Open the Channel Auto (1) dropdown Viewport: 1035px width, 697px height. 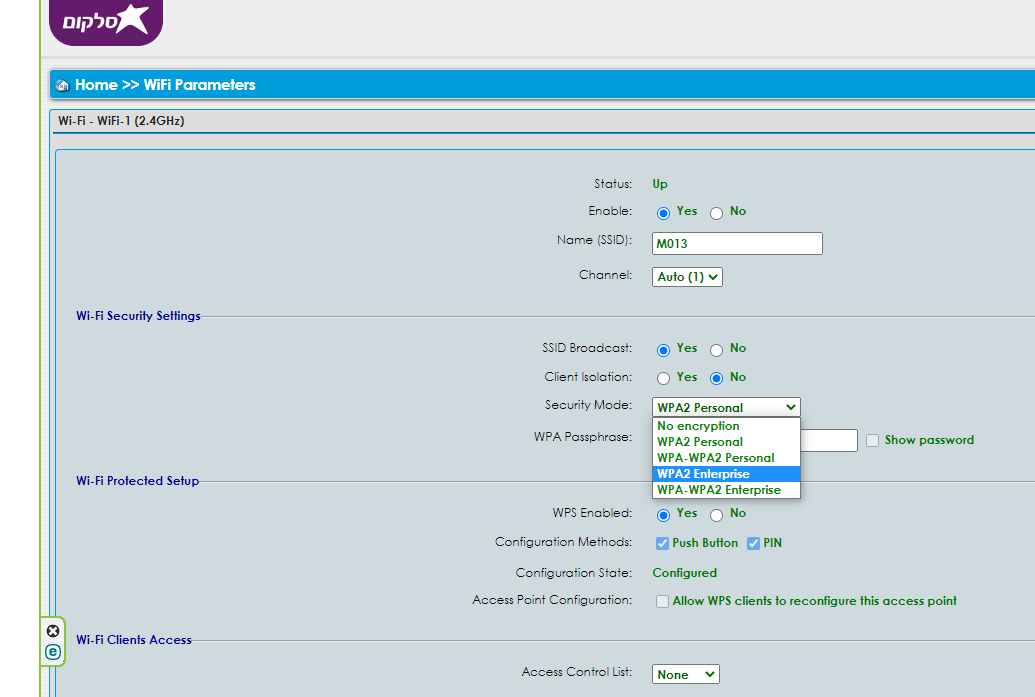pyautogui.click(x=687, y=277)
